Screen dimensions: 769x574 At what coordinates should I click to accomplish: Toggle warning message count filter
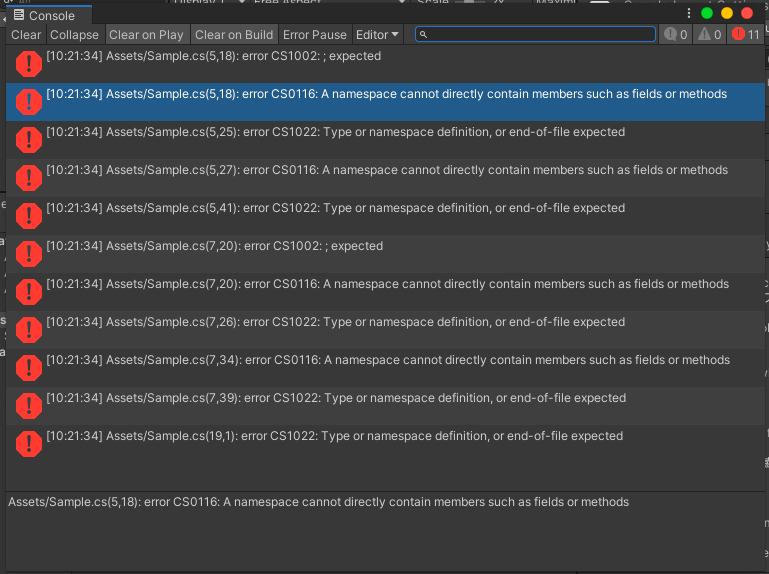click(x=710, y=35)
